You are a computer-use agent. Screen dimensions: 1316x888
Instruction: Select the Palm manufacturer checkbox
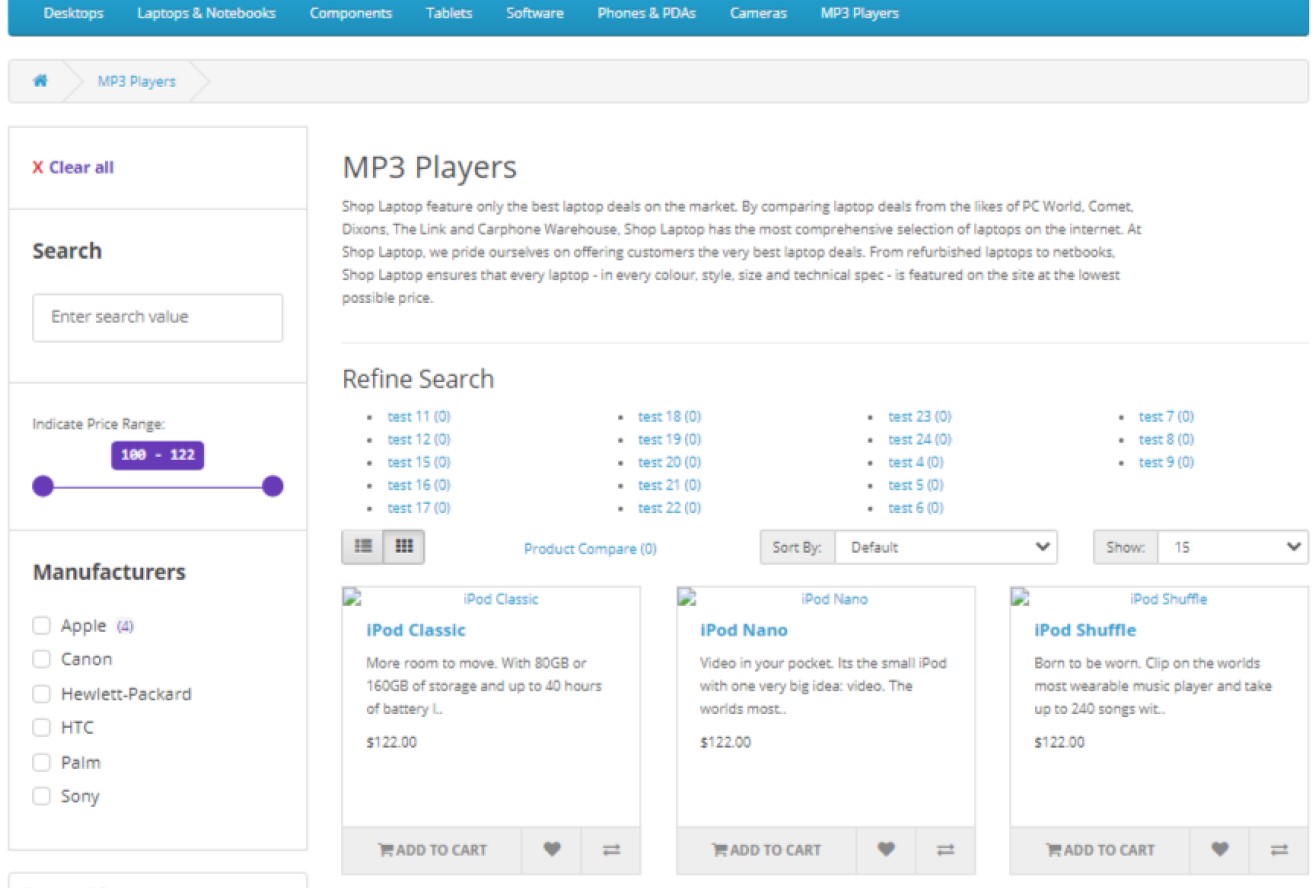tap(41, 762)
